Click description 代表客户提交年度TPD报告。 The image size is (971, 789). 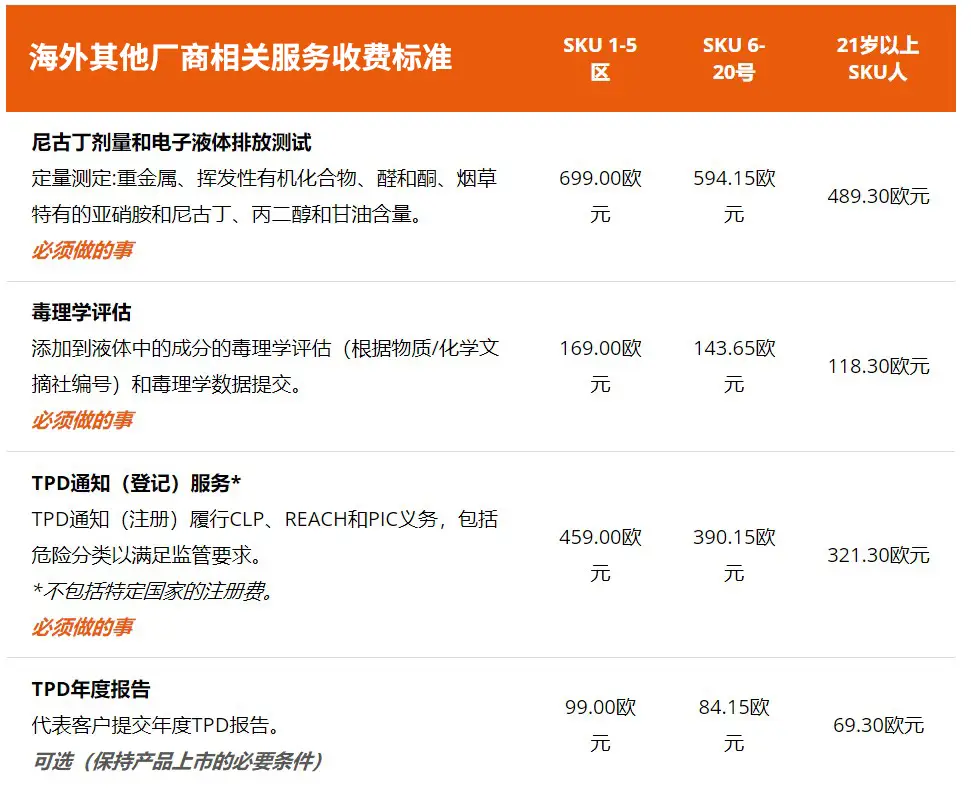coord(155,725)
